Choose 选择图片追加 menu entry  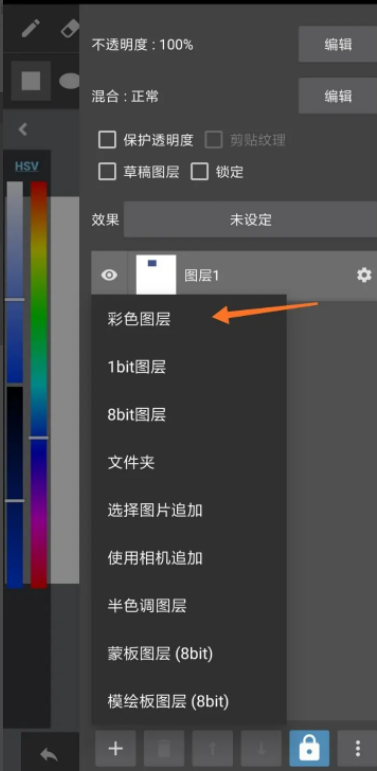189,510
